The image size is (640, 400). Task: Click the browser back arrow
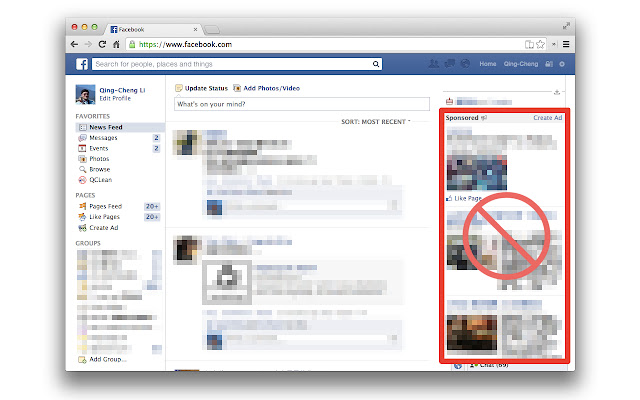pyautogui.click(x=74, y=44)
